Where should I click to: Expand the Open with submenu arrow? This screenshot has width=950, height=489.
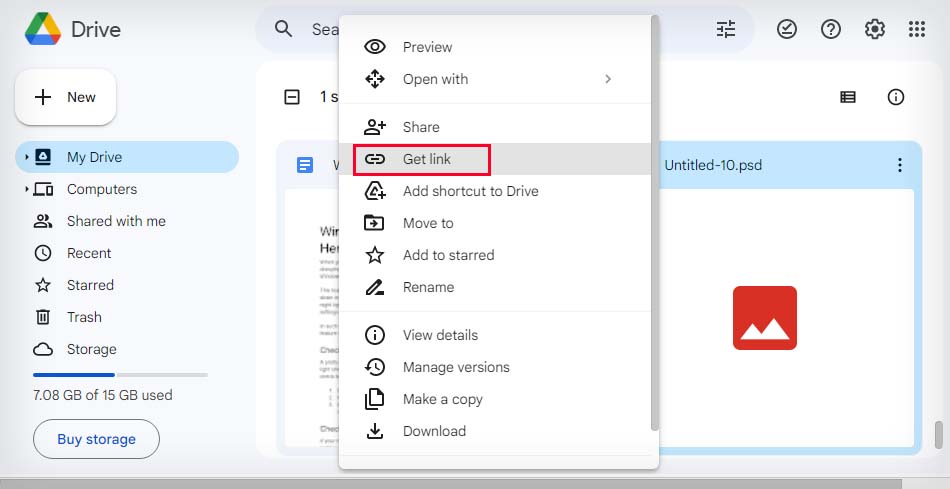pyautogui.click(x=608, y=79)
